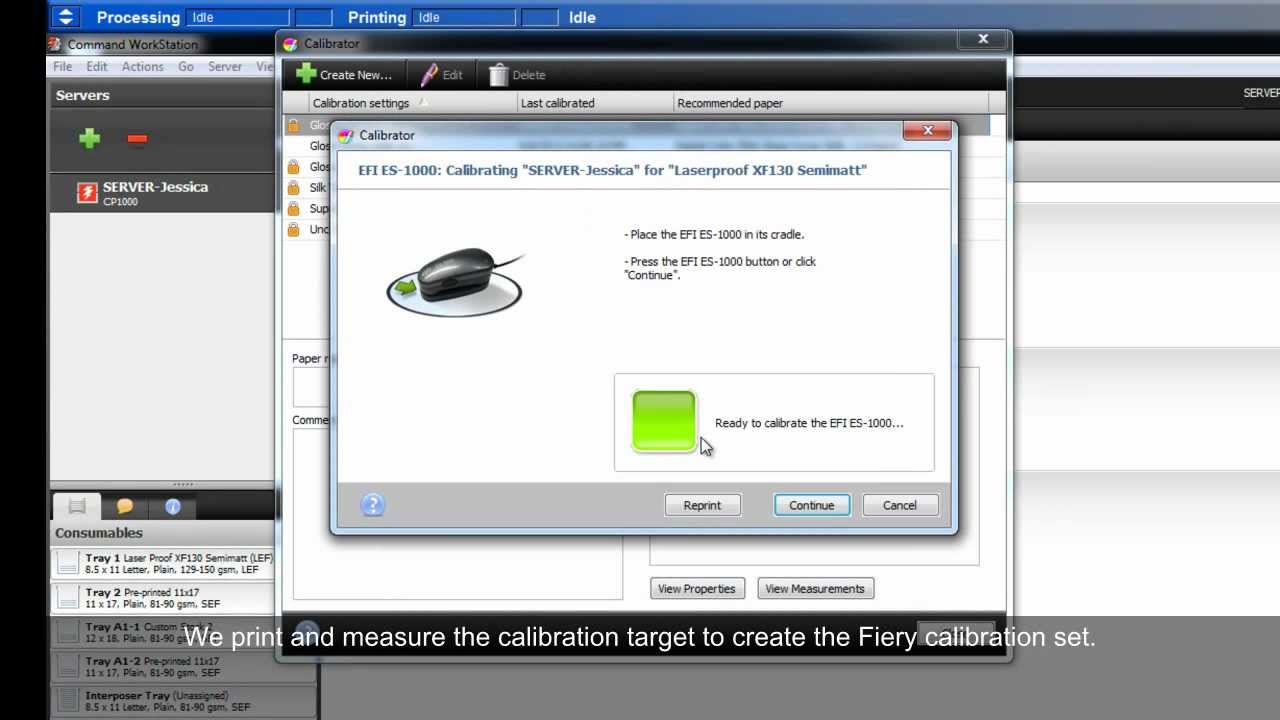This screenshot has width=1280, height=720.
Task: Click the Processing Idle status field
Action: 238,17
